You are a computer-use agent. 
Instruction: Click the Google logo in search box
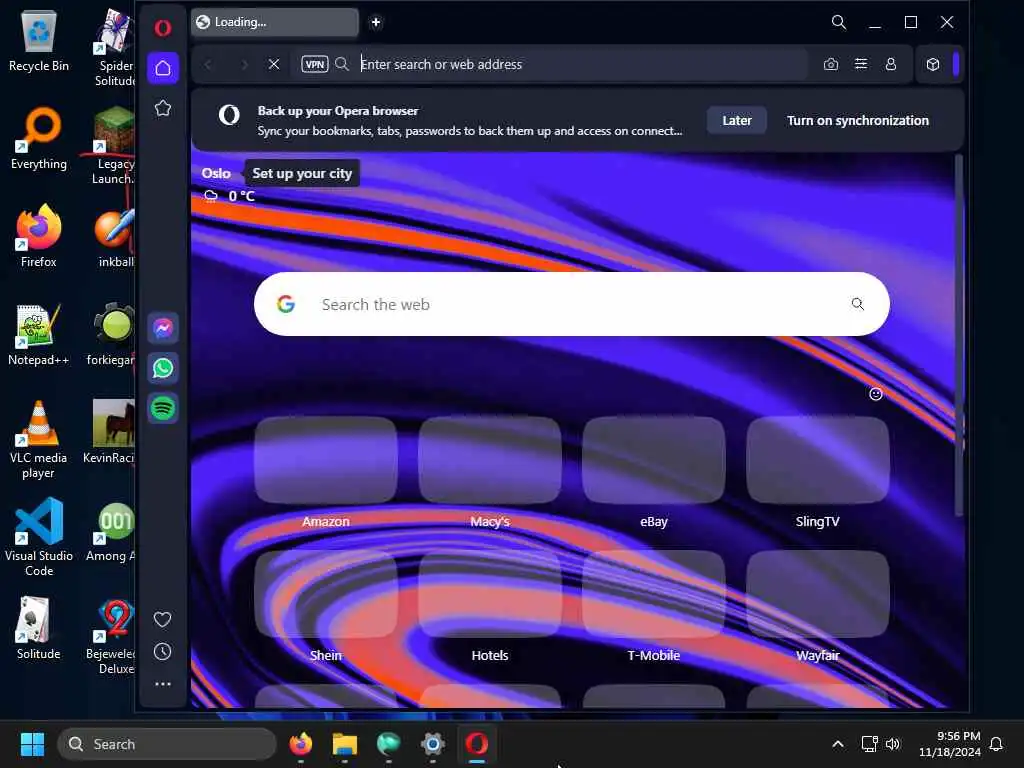286,304
